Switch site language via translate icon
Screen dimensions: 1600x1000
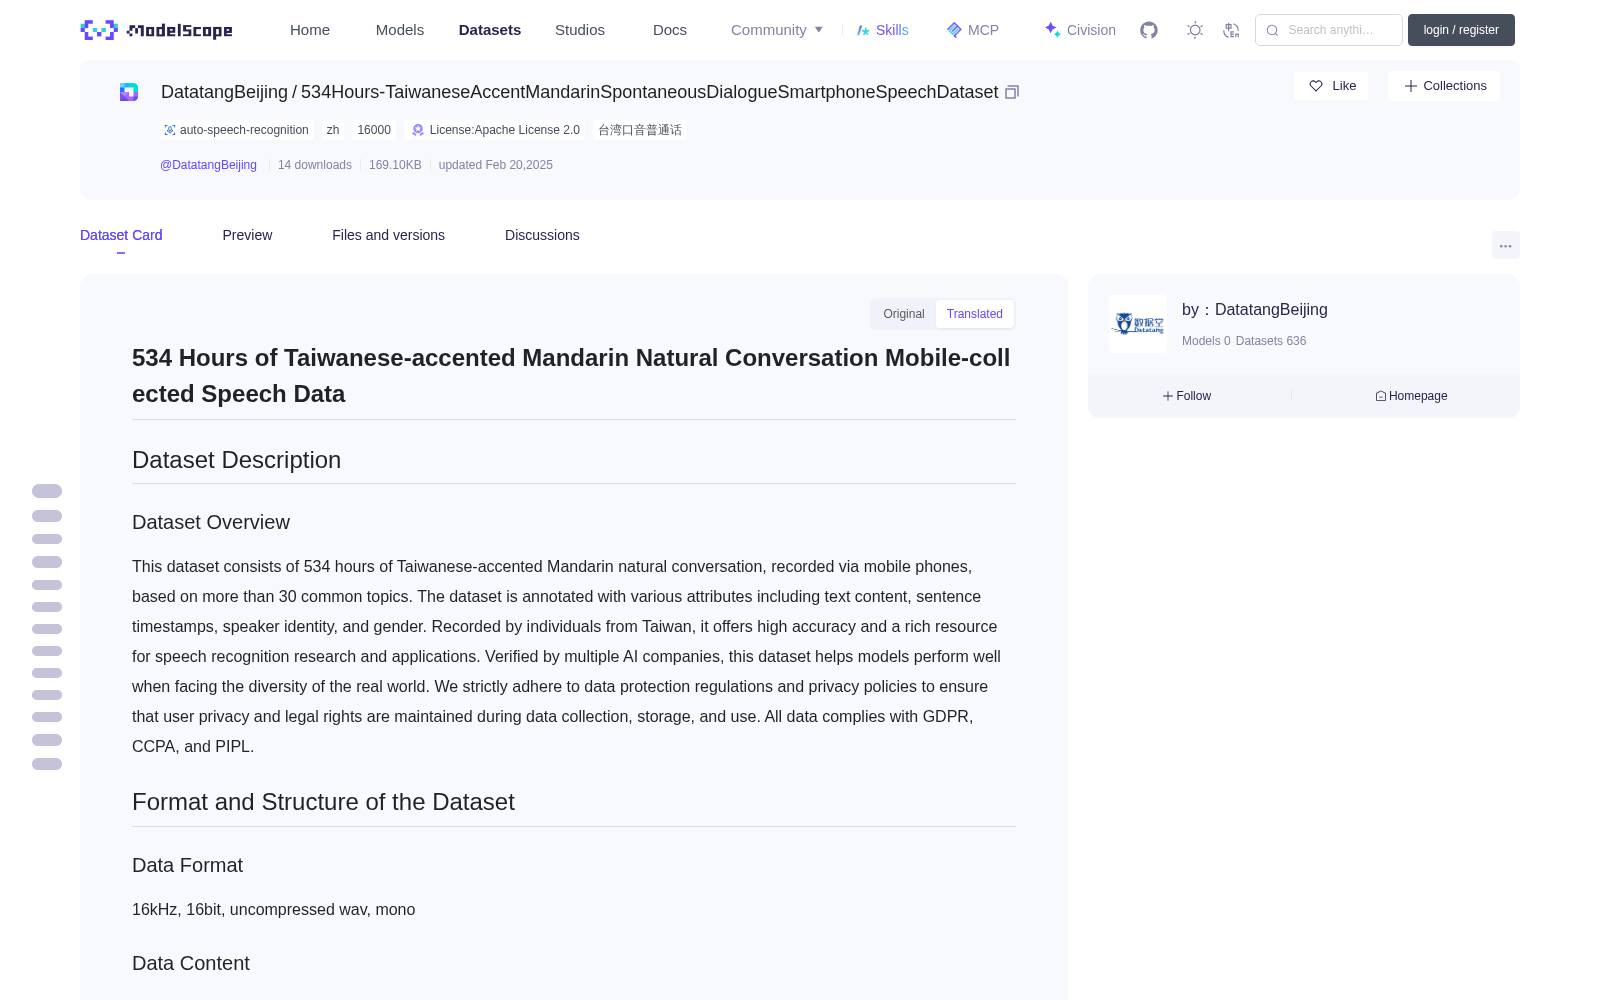click(x=1231, y=30)
